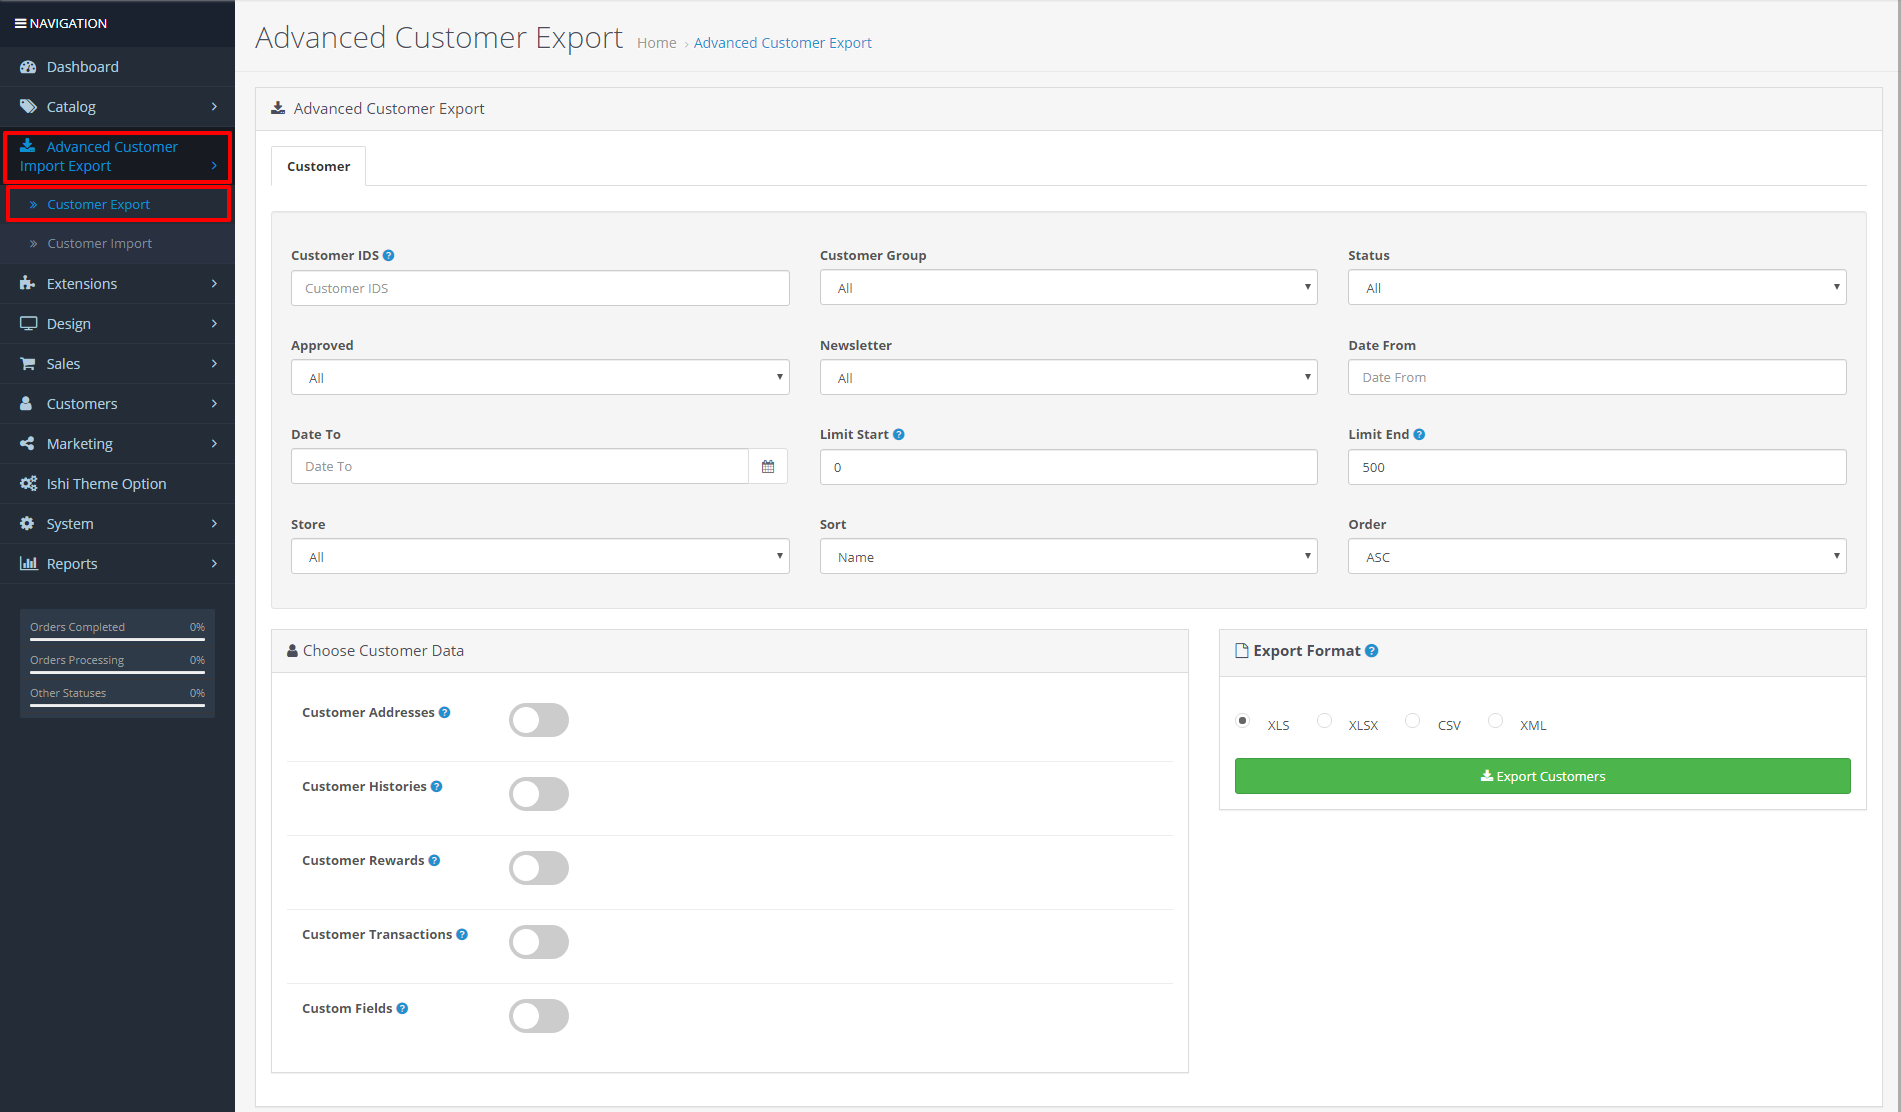Open the Dashboard link
The image size is (1901, 1112).
[x=117, y=67]
